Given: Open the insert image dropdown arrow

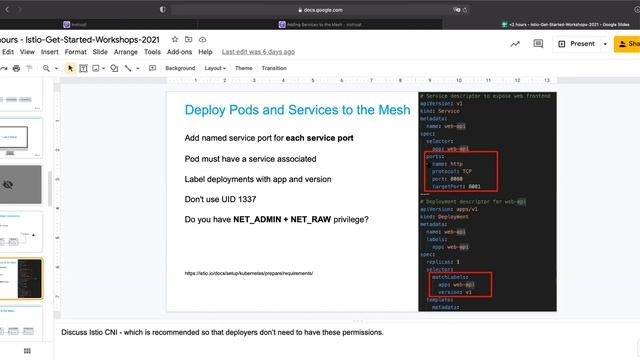Looking at the screenshot, I should click(x=104, y=69).
